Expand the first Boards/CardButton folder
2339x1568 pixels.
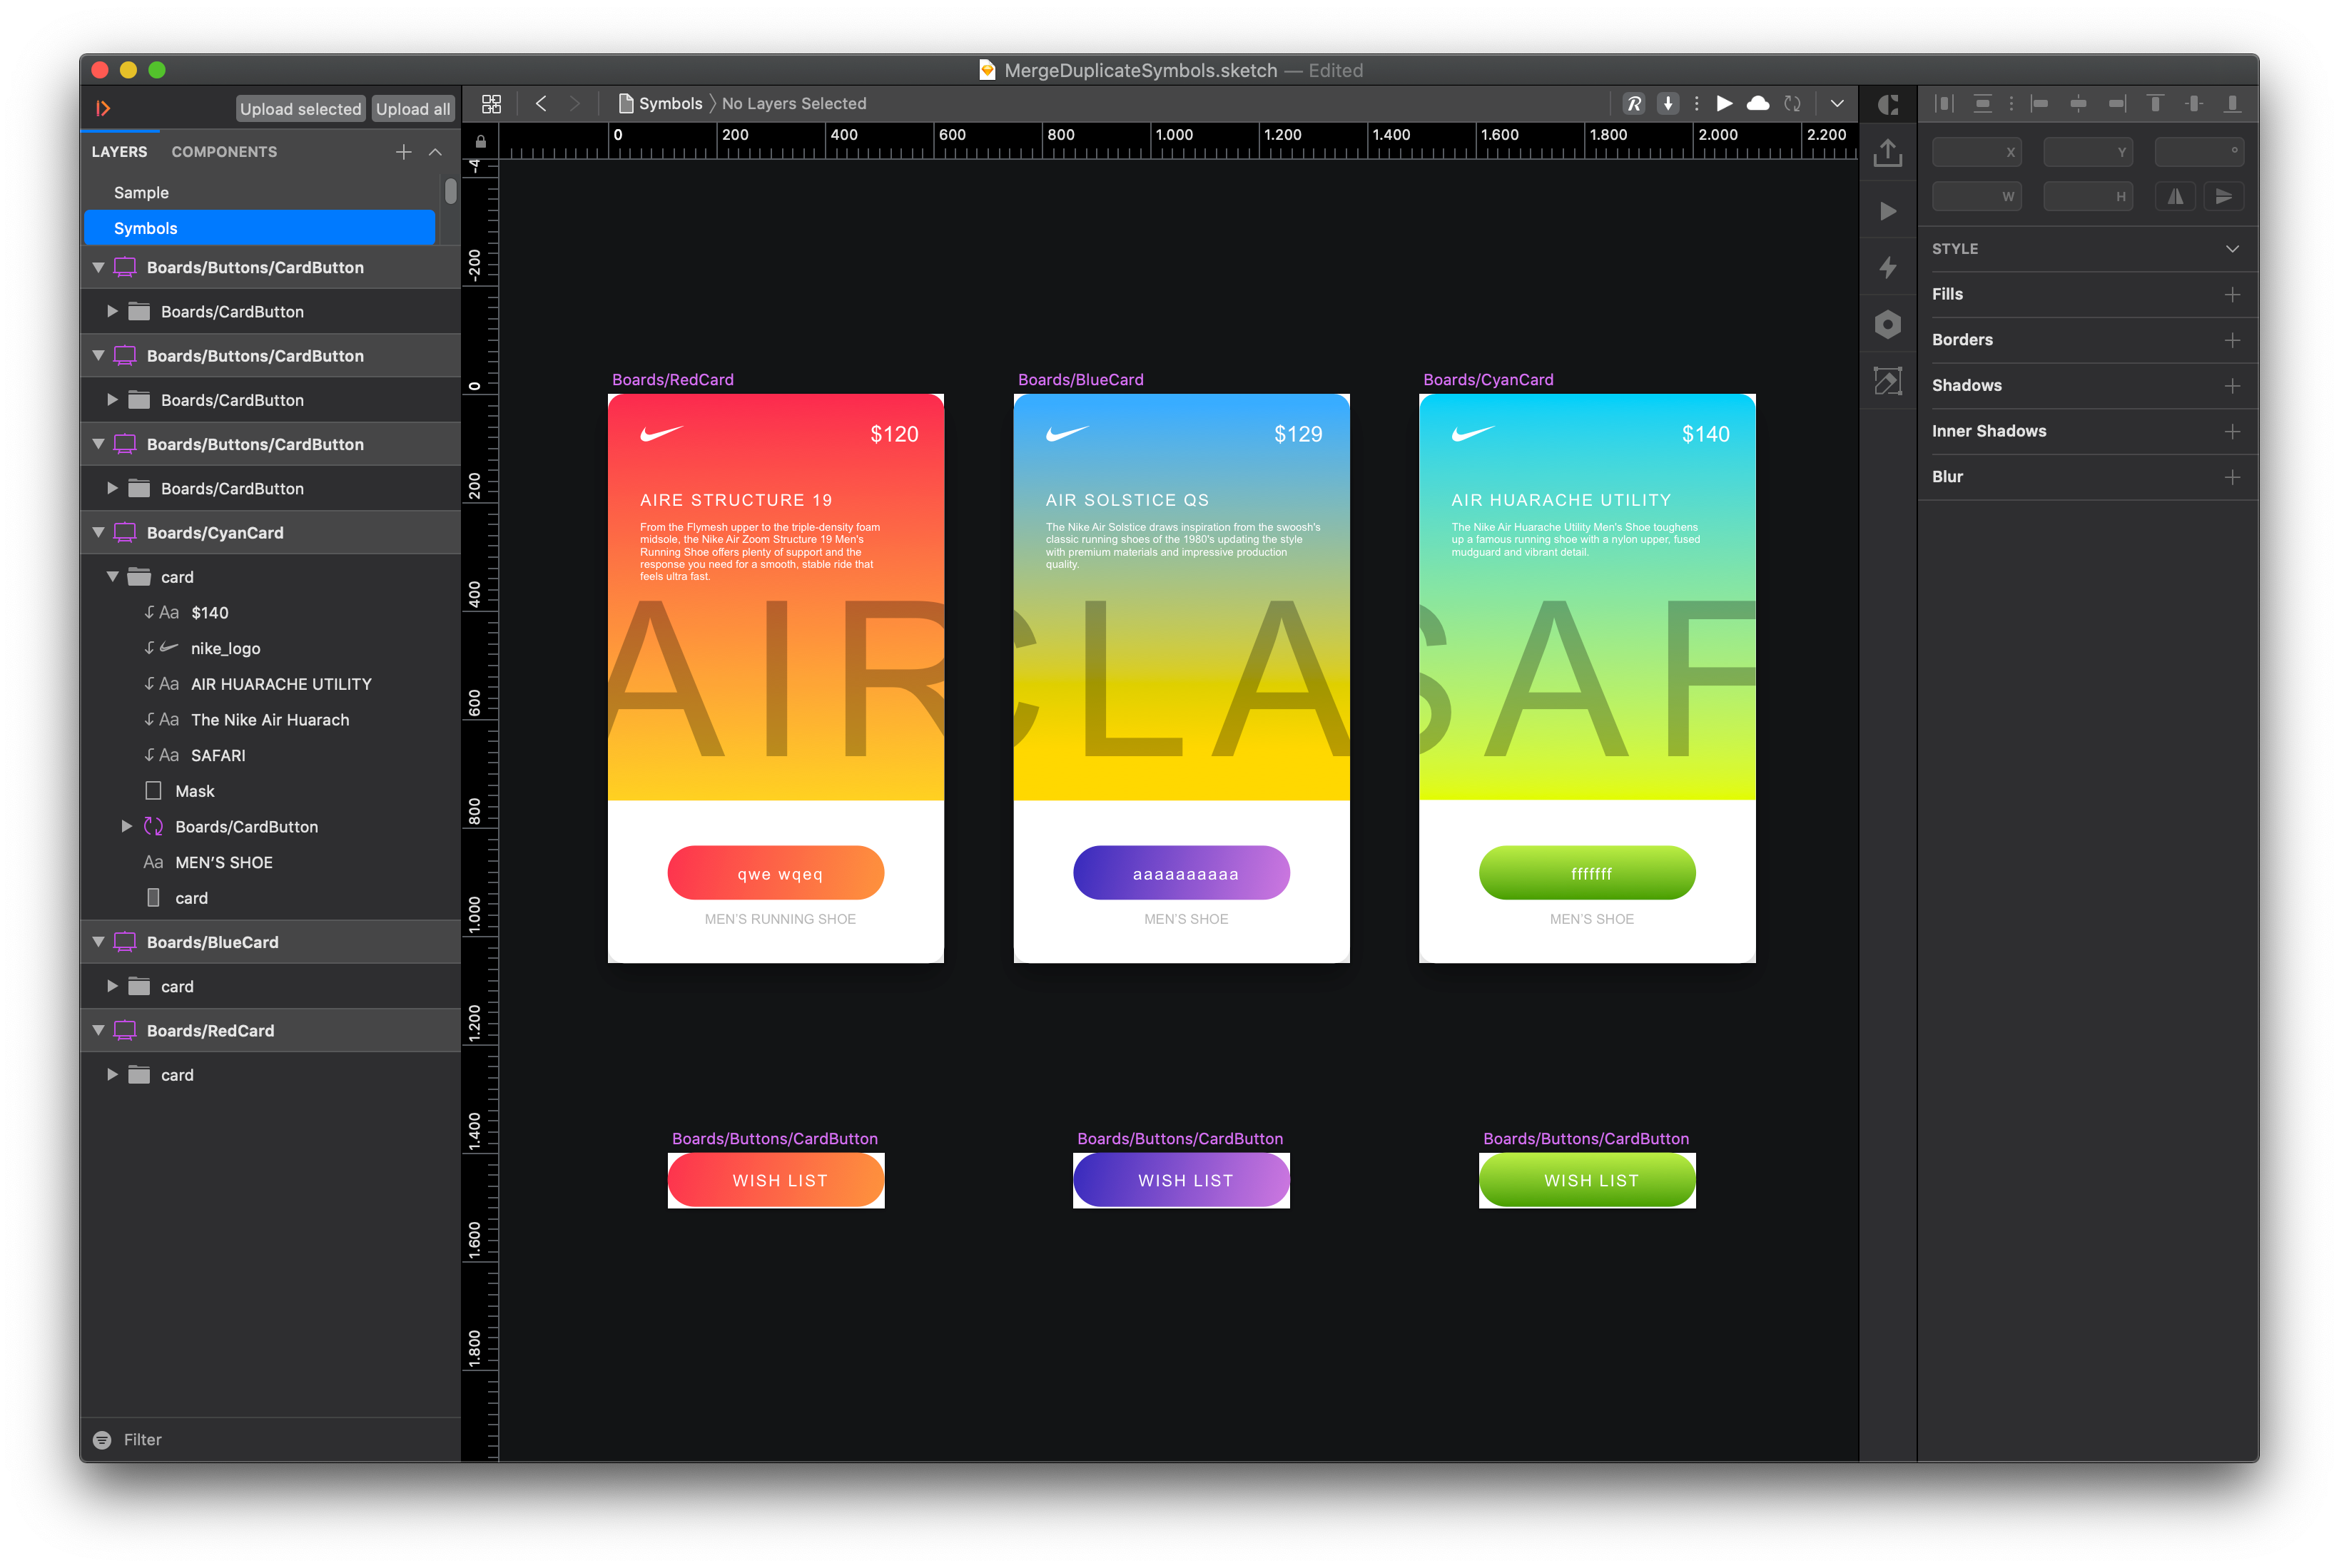coord(112,312)
